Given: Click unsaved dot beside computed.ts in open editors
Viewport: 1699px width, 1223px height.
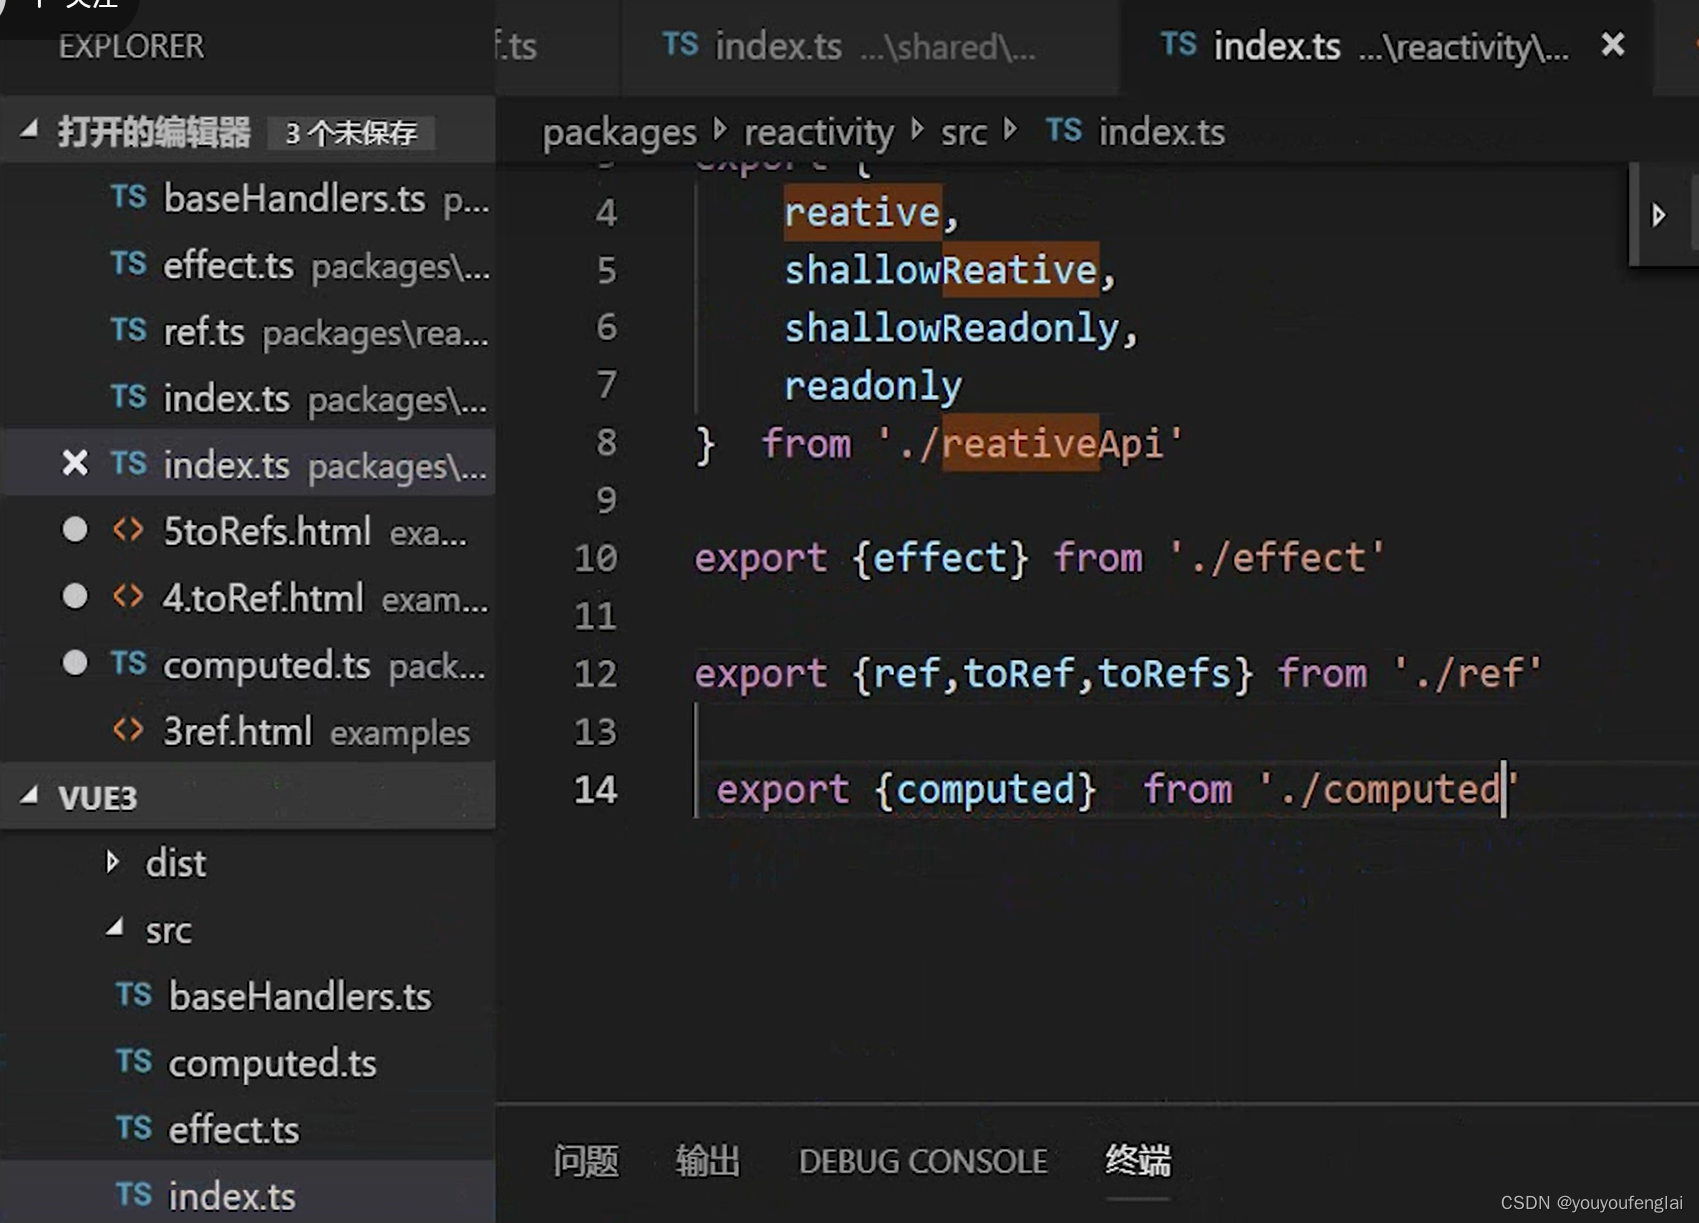Looking at the screenshot, I should (75, 663).
